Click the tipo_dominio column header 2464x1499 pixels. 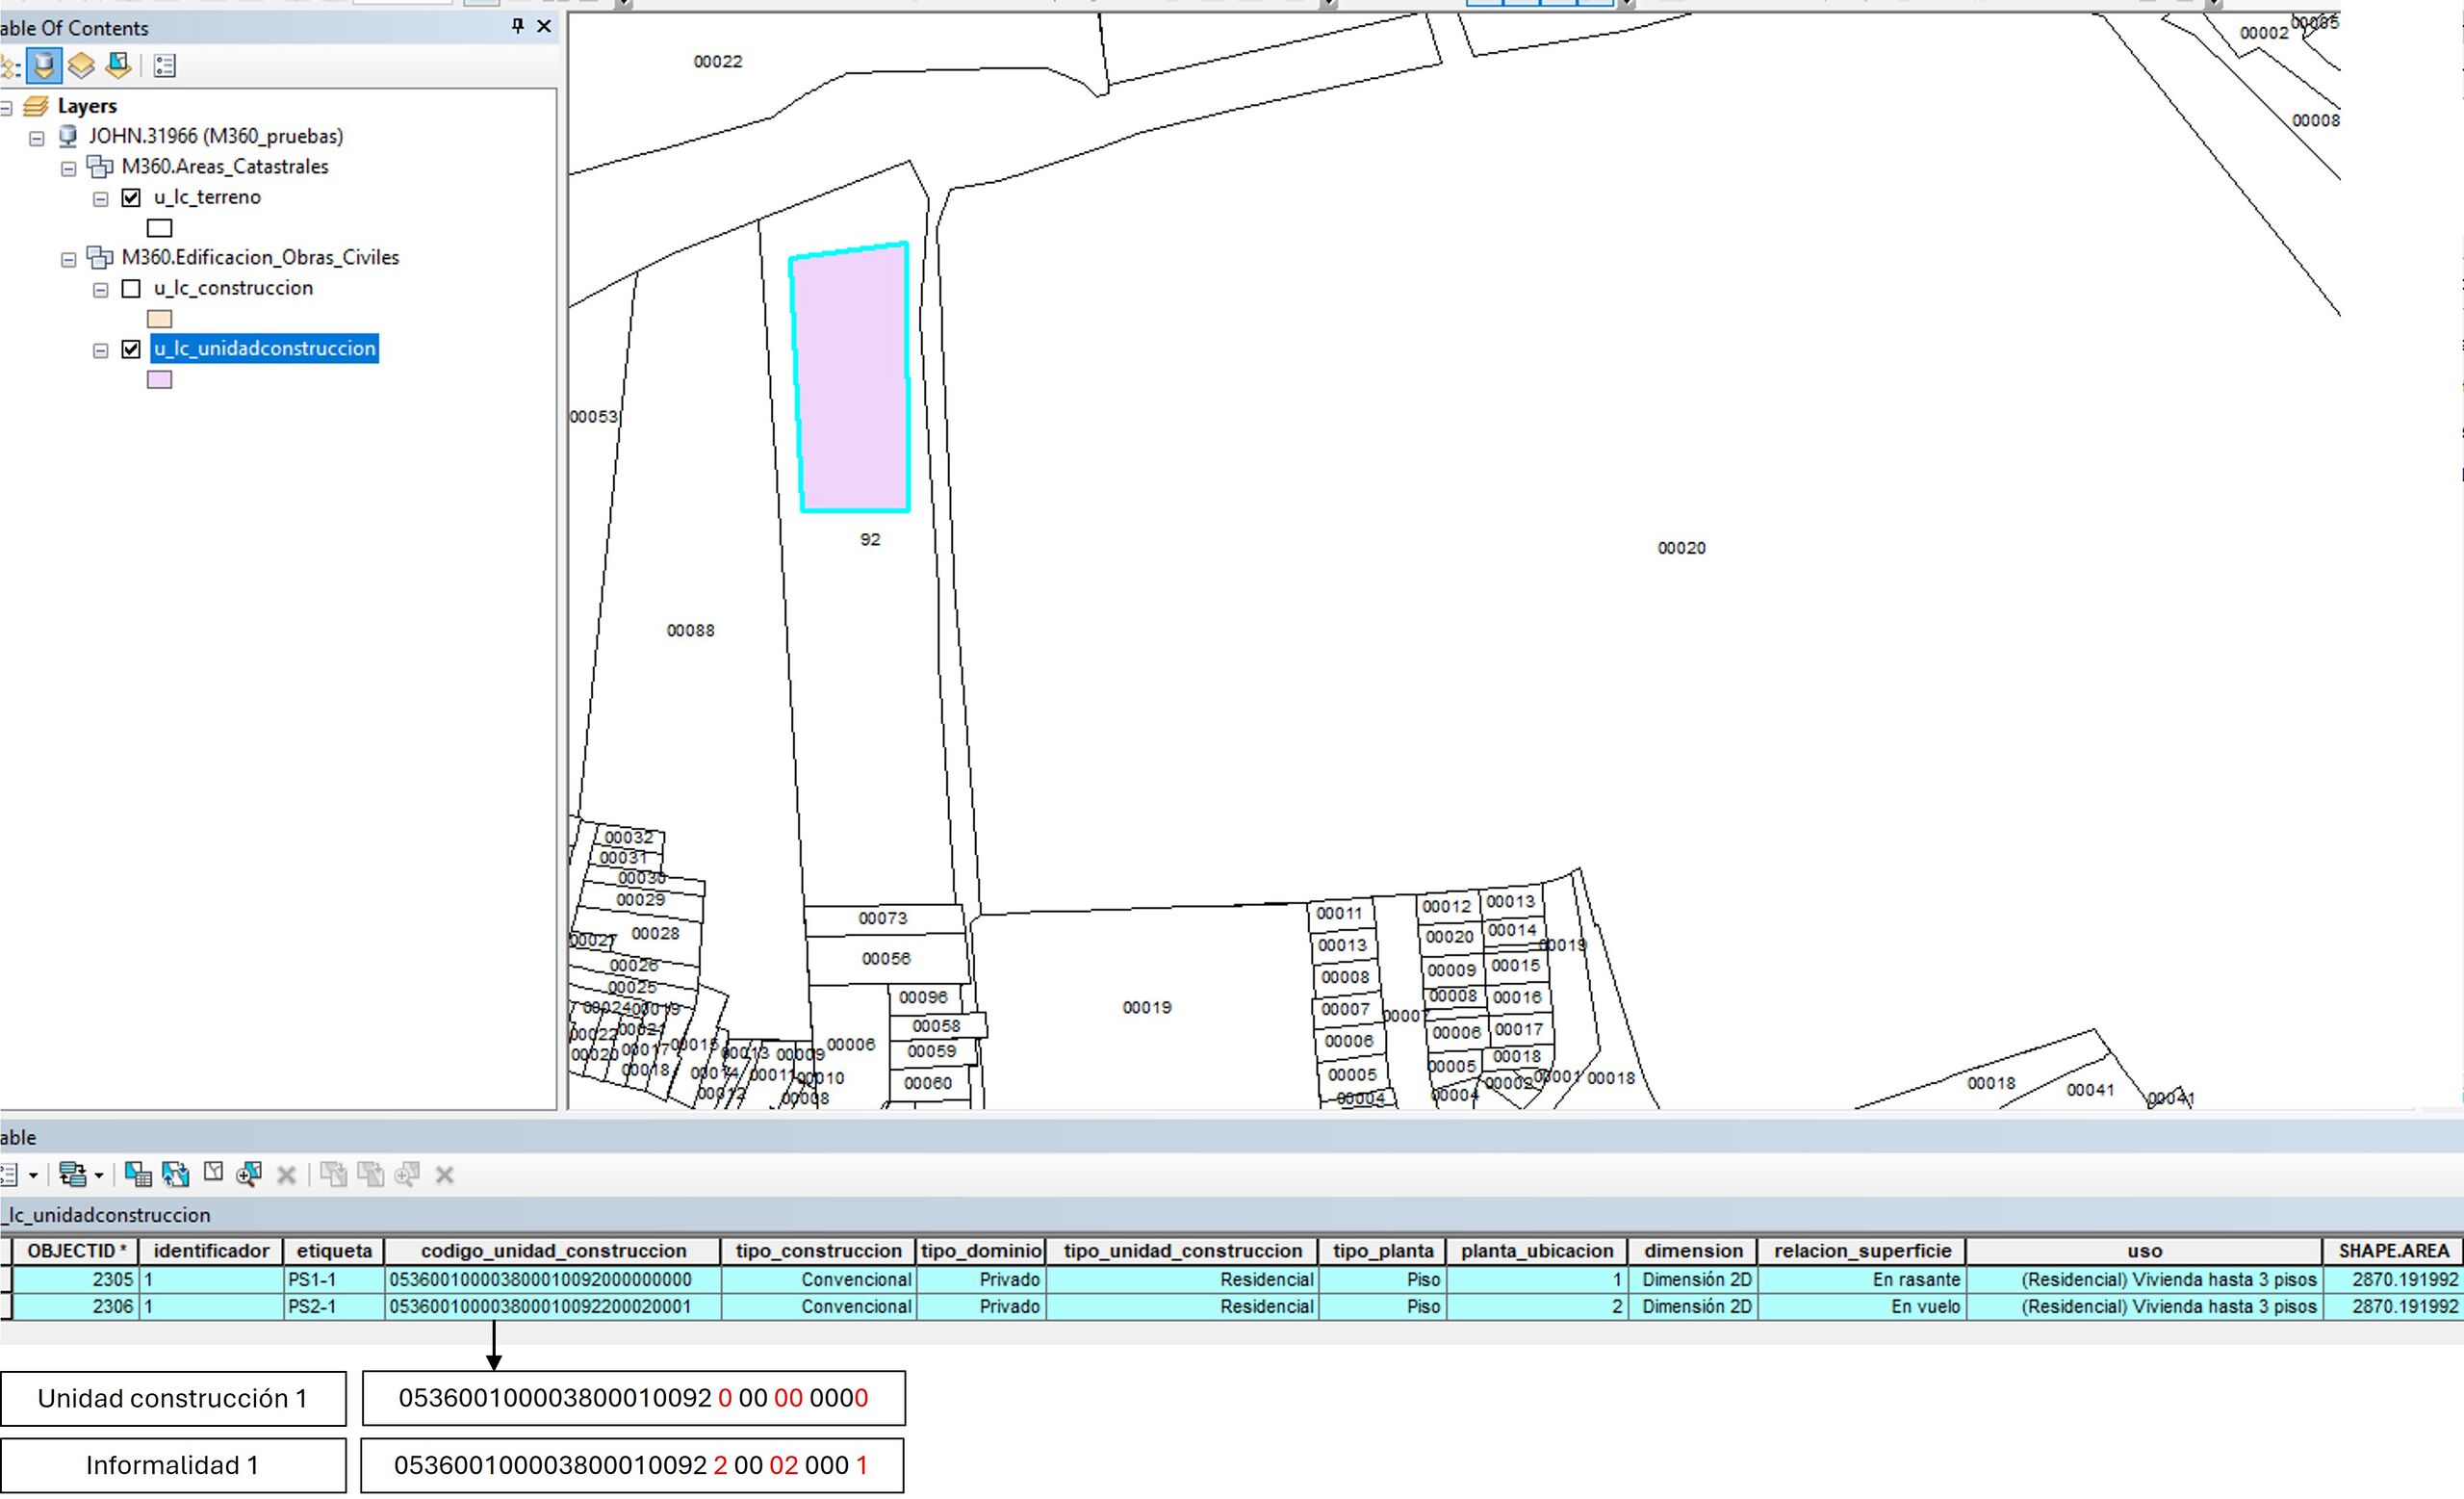[x=981, y=1251]
